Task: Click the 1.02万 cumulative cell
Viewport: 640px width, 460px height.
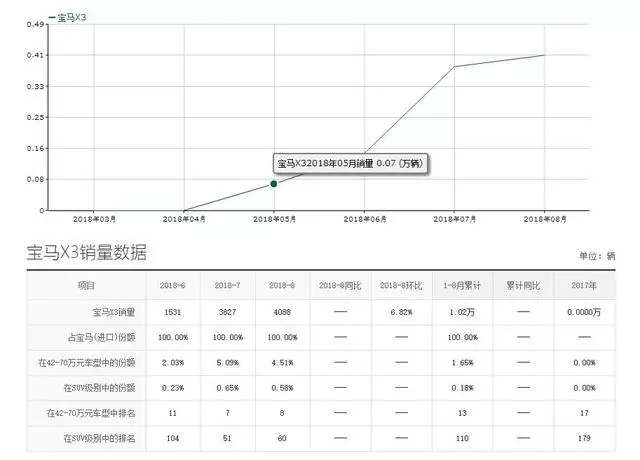Action: [462, 312]
